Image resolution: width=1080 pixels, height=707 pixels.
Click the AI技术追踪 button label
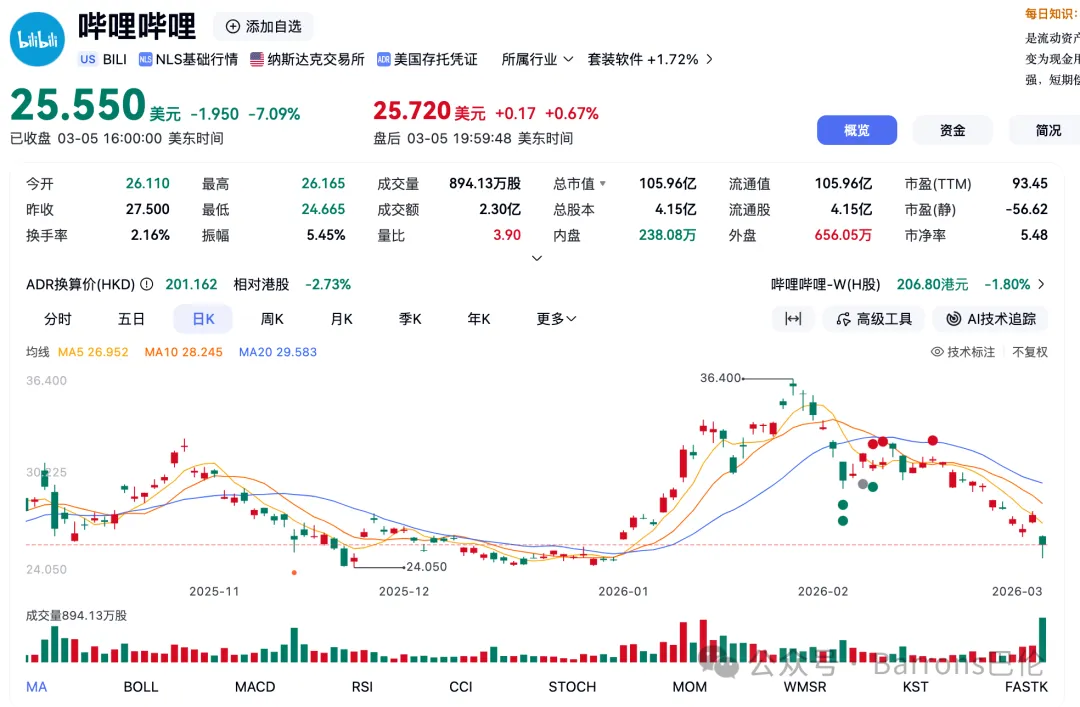pyautogui.click(x=1001, y=319)
